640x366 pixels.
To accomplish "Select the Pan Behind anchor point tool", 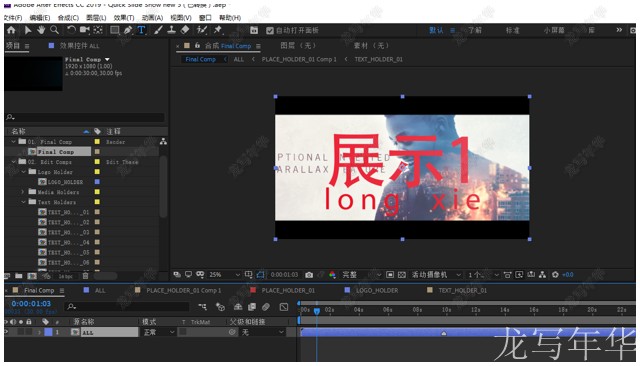I will point(98,30).
